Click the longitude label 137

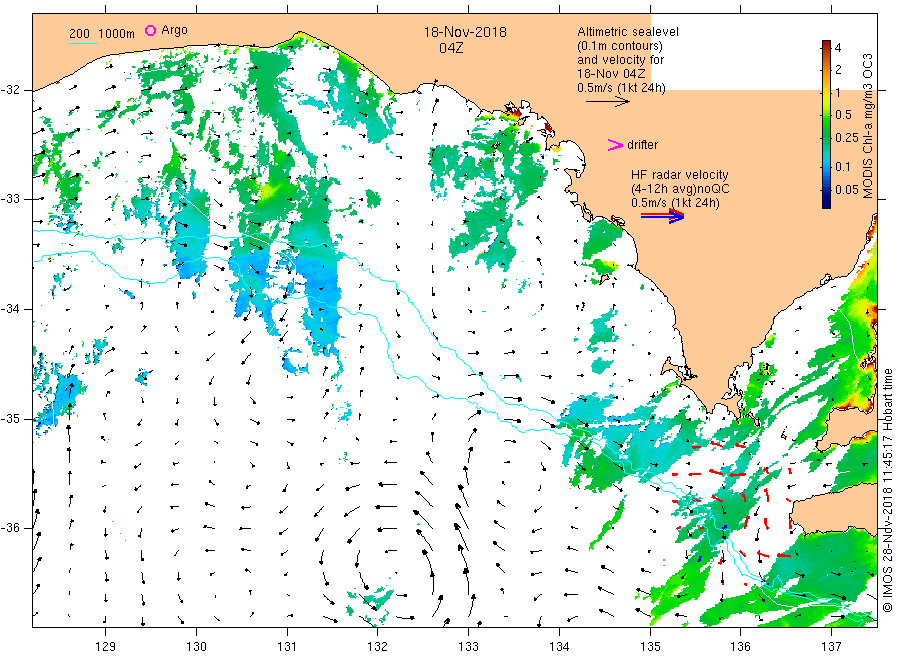[x=831, y=647]
